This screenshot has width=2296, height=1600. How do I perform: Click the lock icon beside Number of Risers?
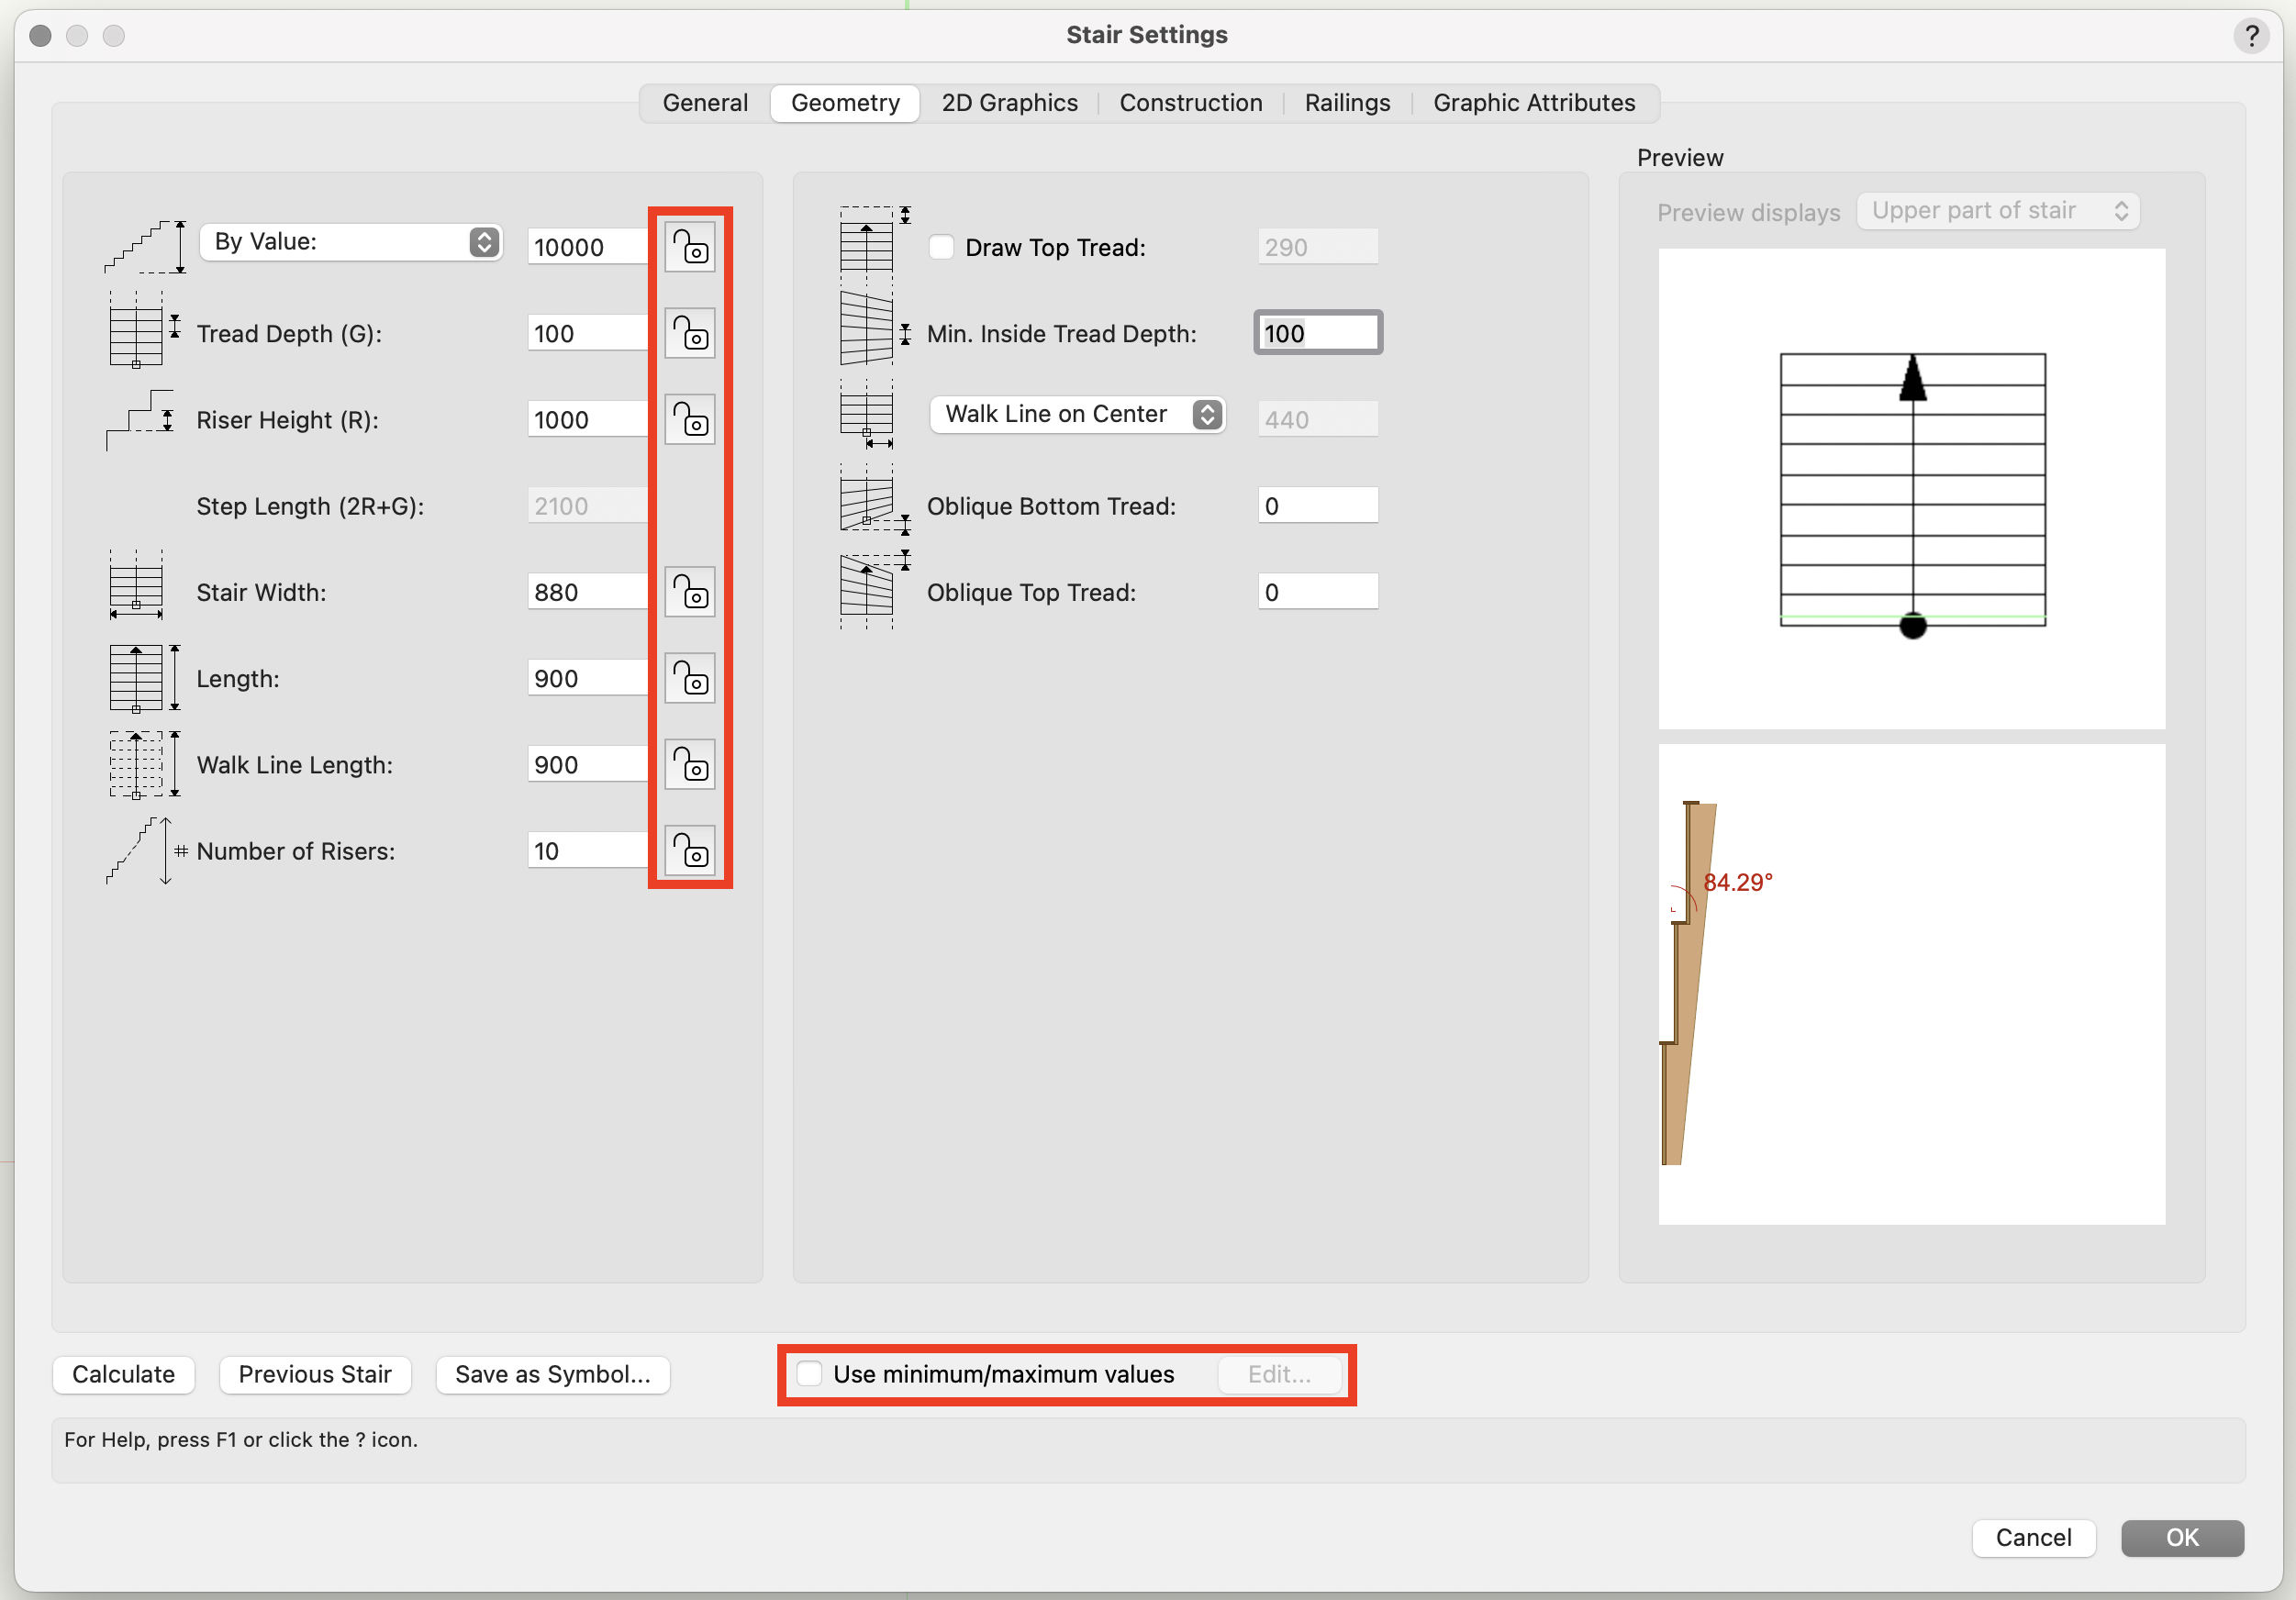(x=689, y=851)
